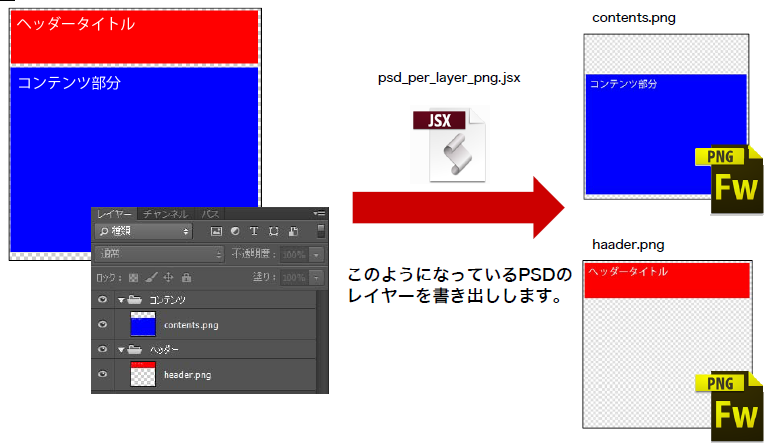This screenshot has width=774, height=448.
Task: Click the header.png layer name
Action: click(188, 375)
